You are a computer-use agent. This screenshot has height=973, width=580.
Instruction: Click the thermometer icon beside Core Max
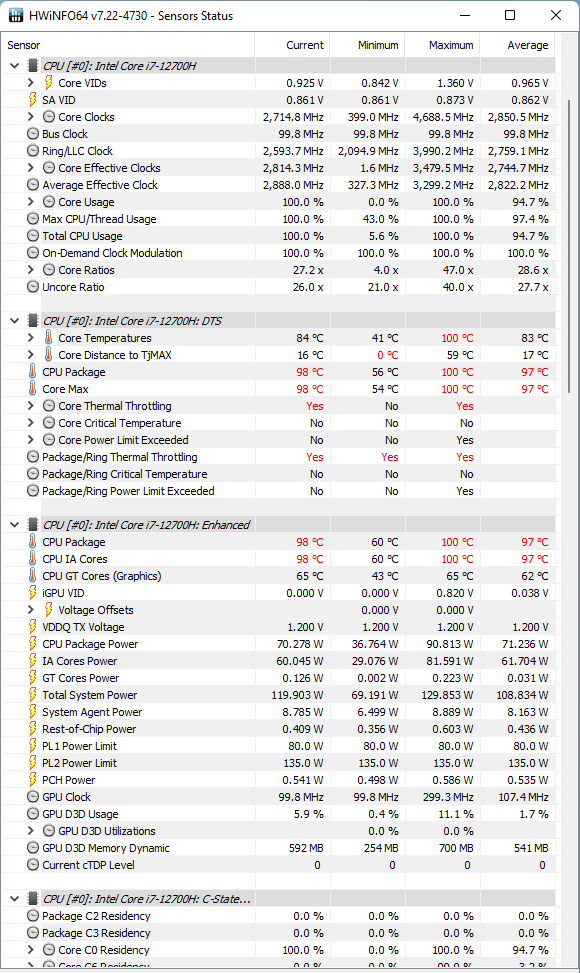[x=33, y=388]
